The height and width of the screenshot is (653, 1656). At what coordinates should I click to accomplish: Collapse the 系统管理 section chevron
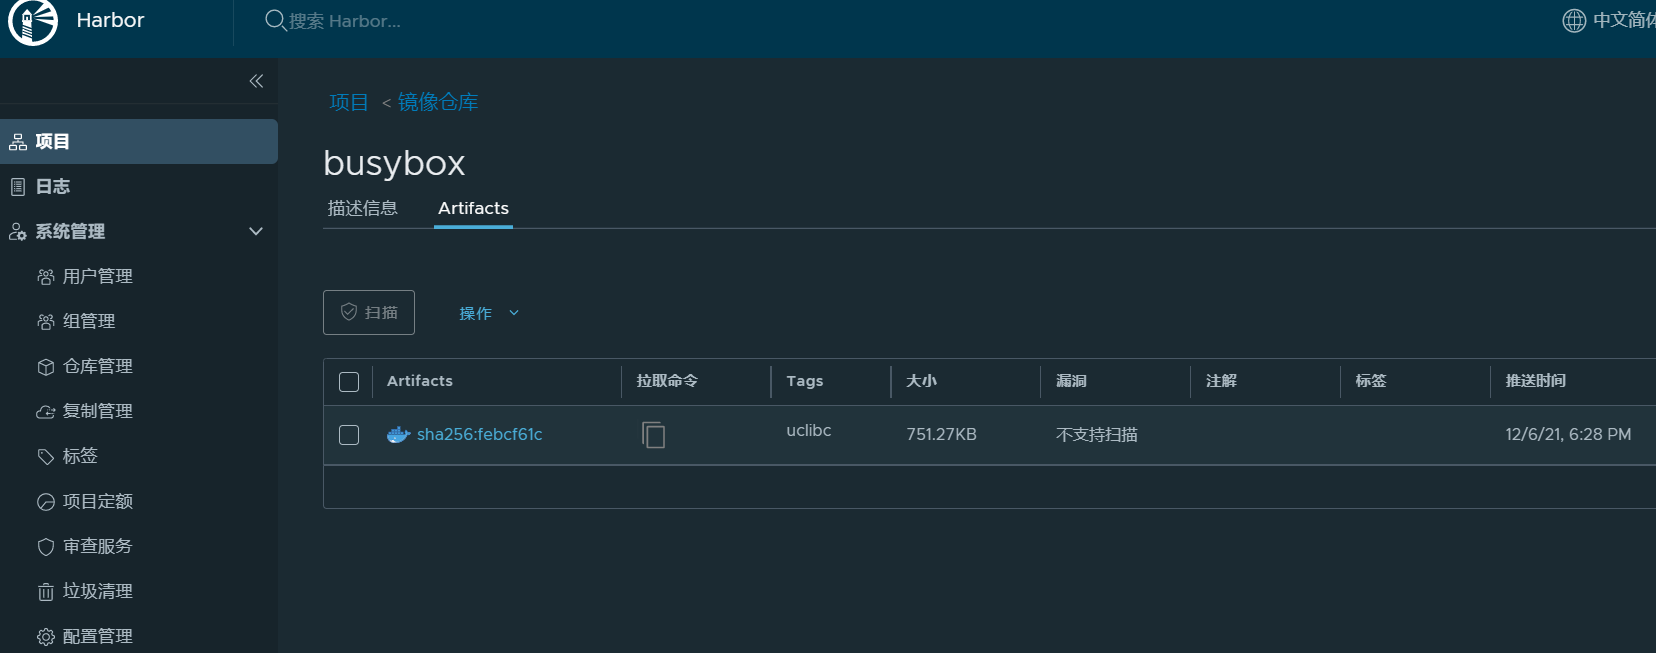256,232
